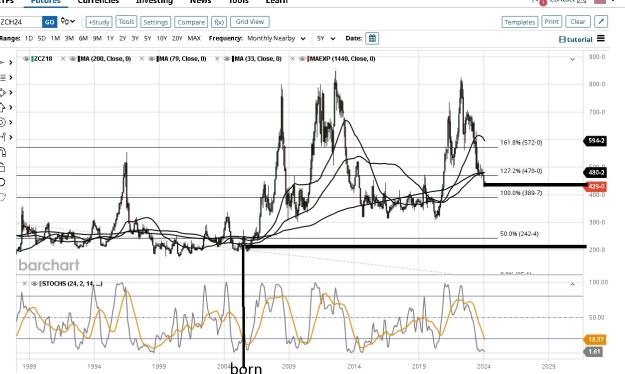Screen dimensions: 625x374
Task: Toggle visibility of MAEXP (1440, Close, 0)
Action: tap(303, 59)
